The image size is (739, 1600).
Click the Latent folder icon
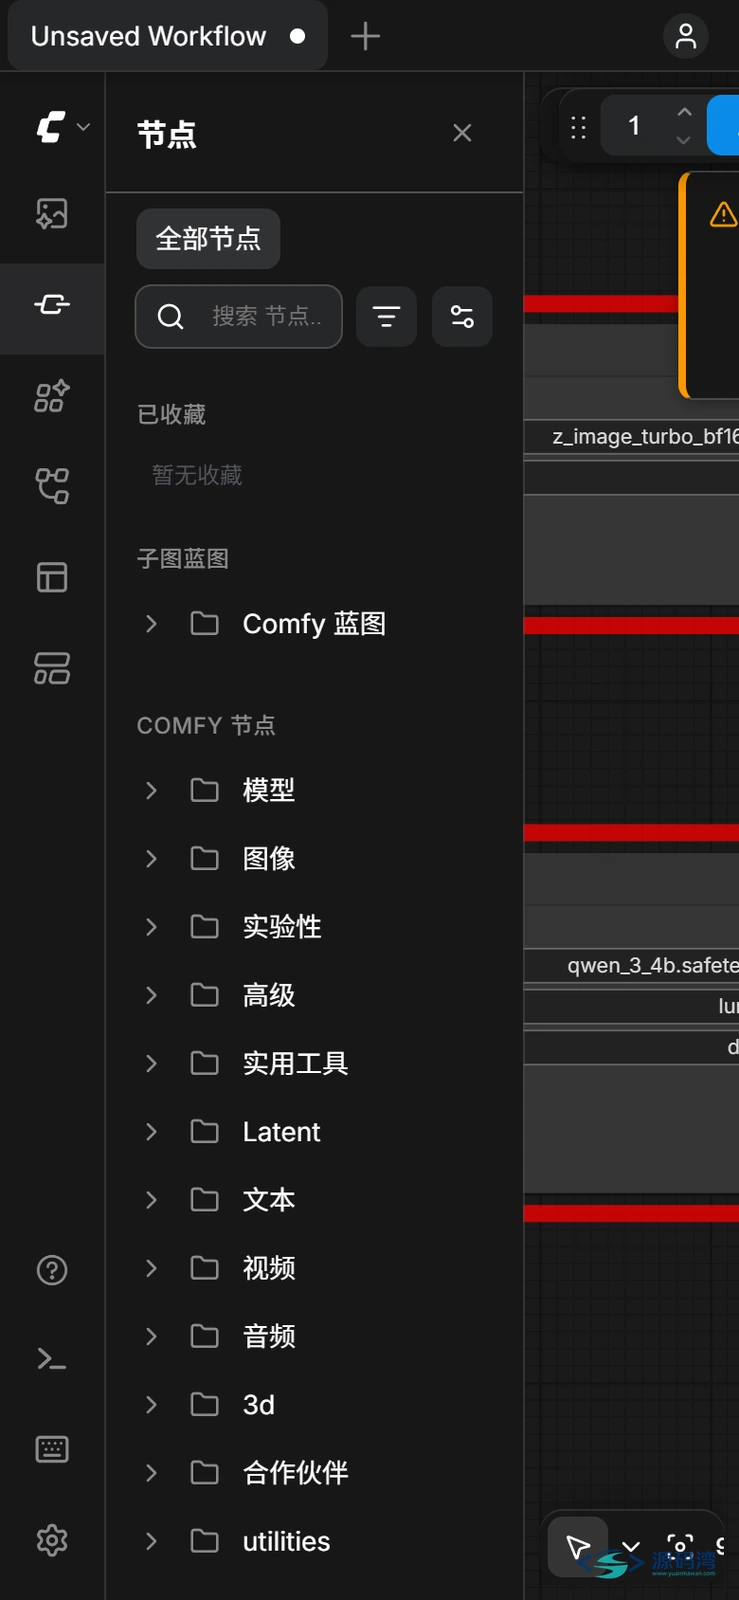pyautogui.click(x=205, y=1131)
